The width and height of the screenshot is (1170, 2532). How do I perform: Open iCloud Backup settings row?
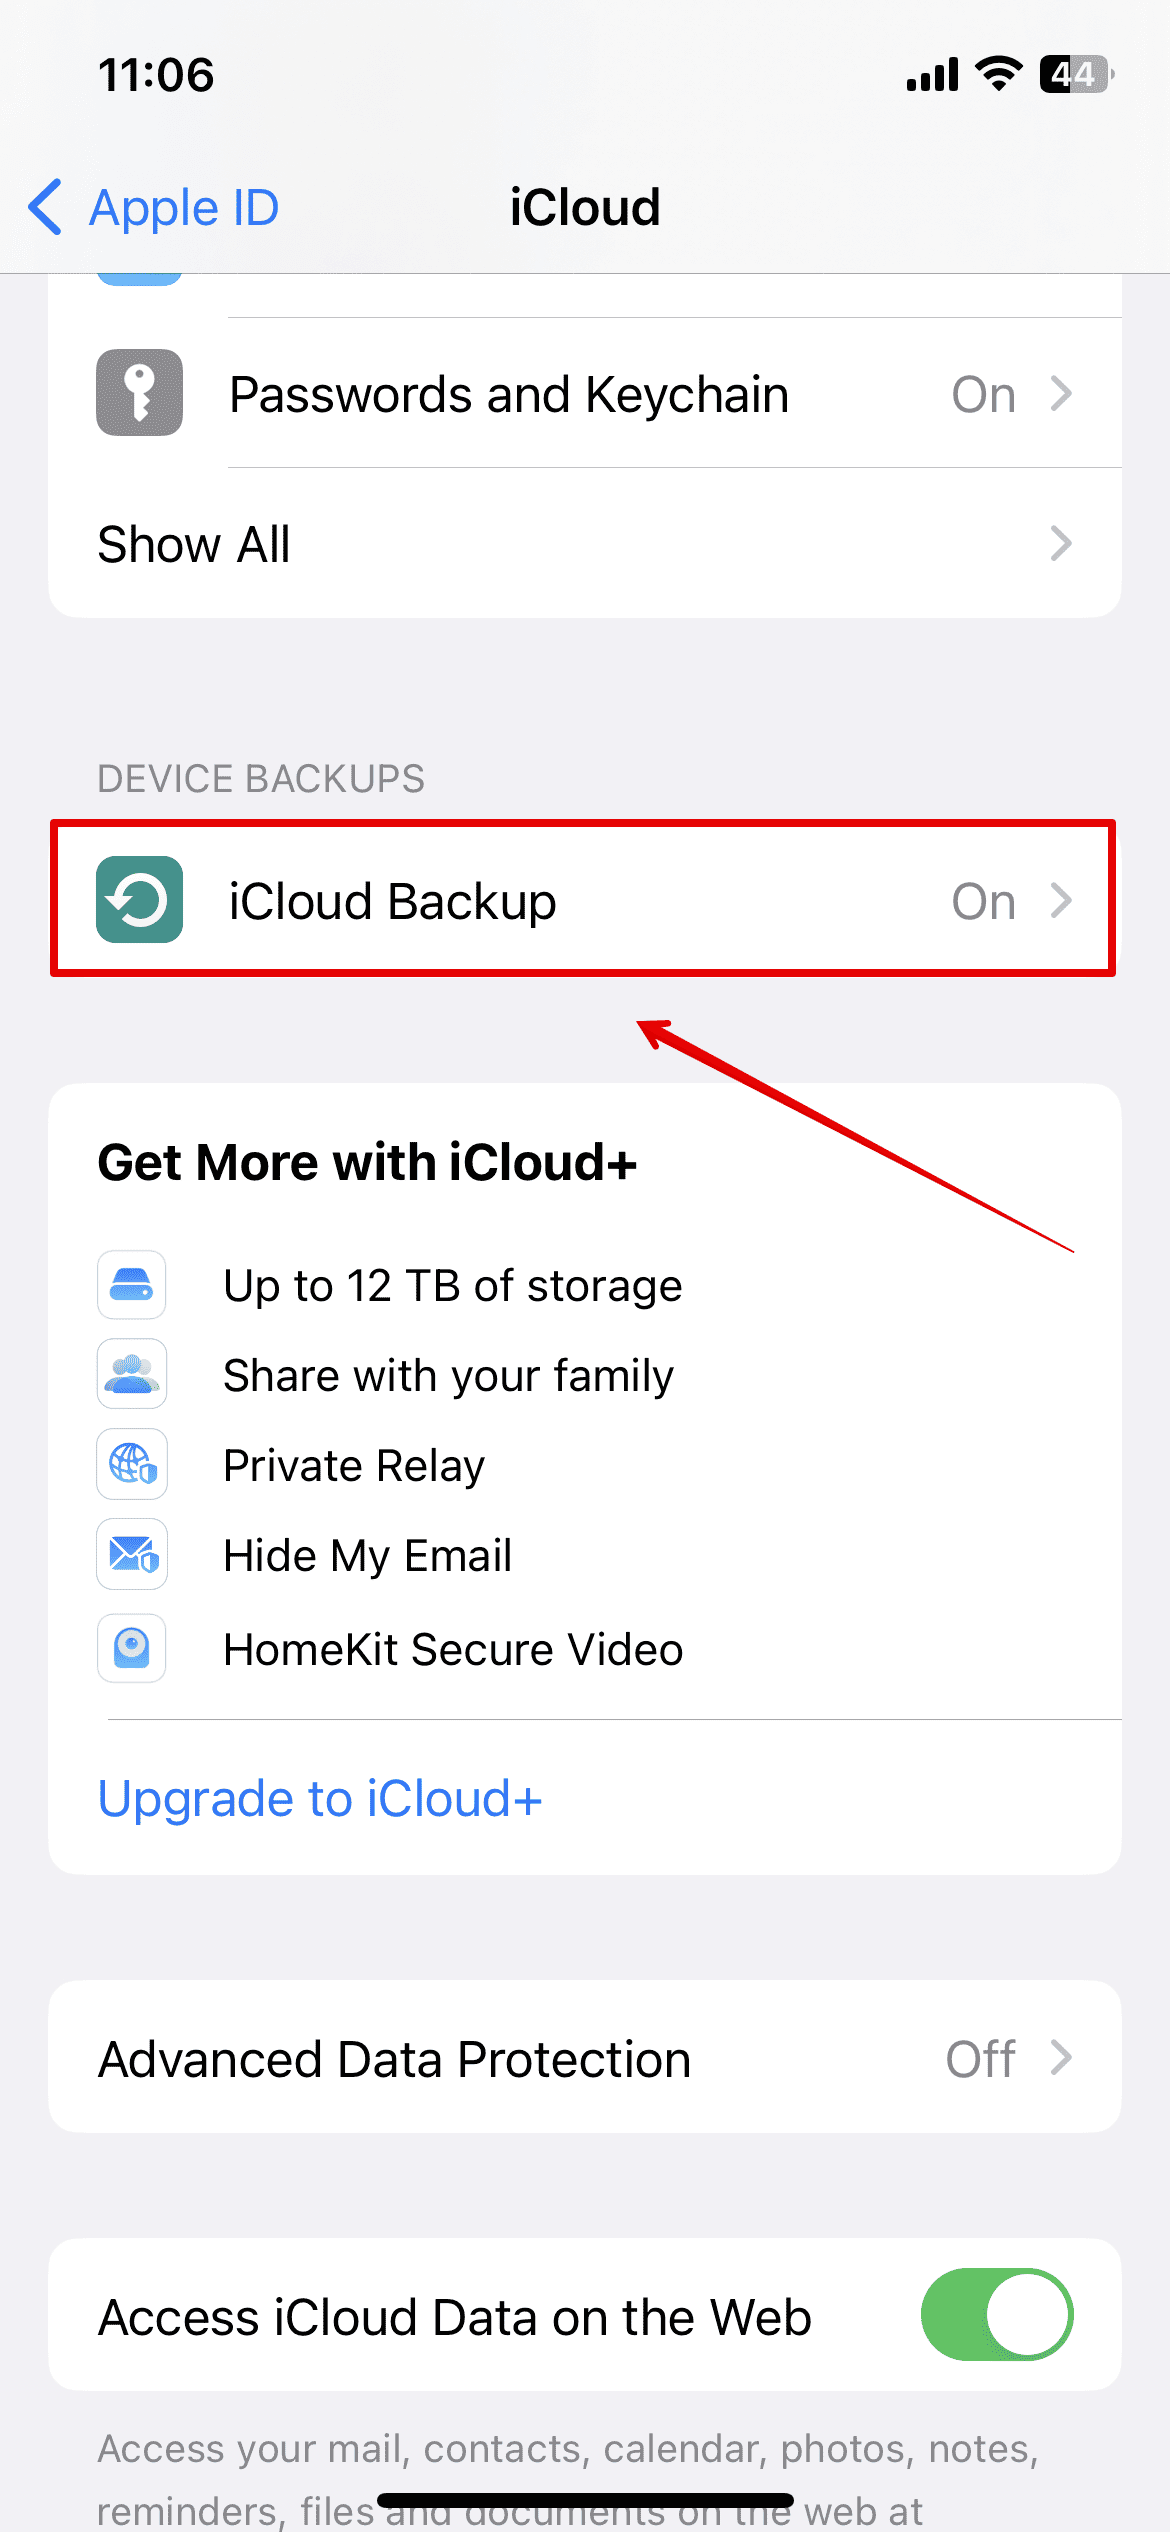tap(584, 900)
